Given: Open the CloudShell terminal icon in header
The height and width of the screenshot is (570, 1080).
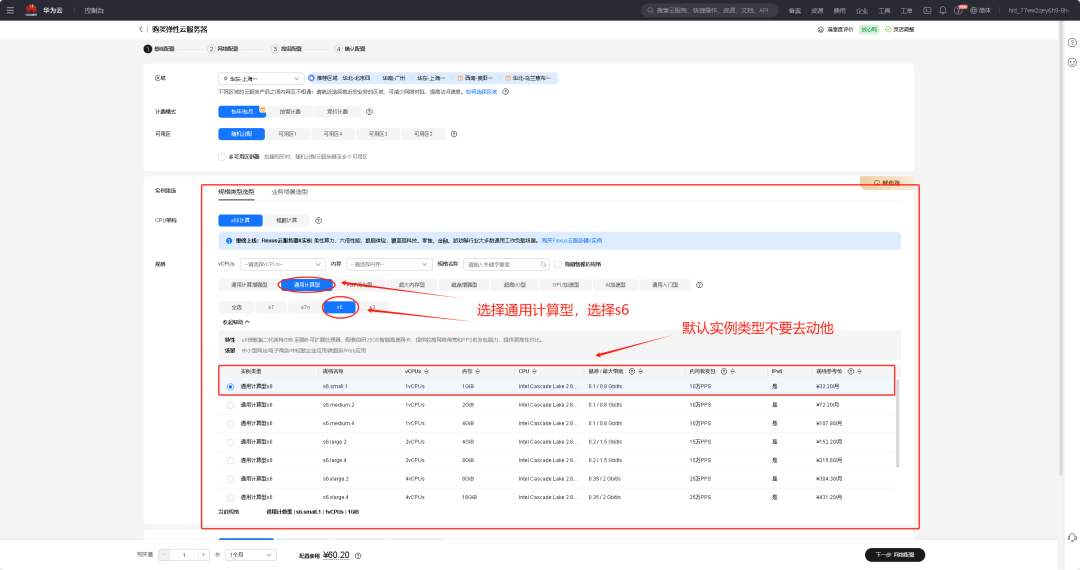Looking at the screenshot, I should click(927, 10).
